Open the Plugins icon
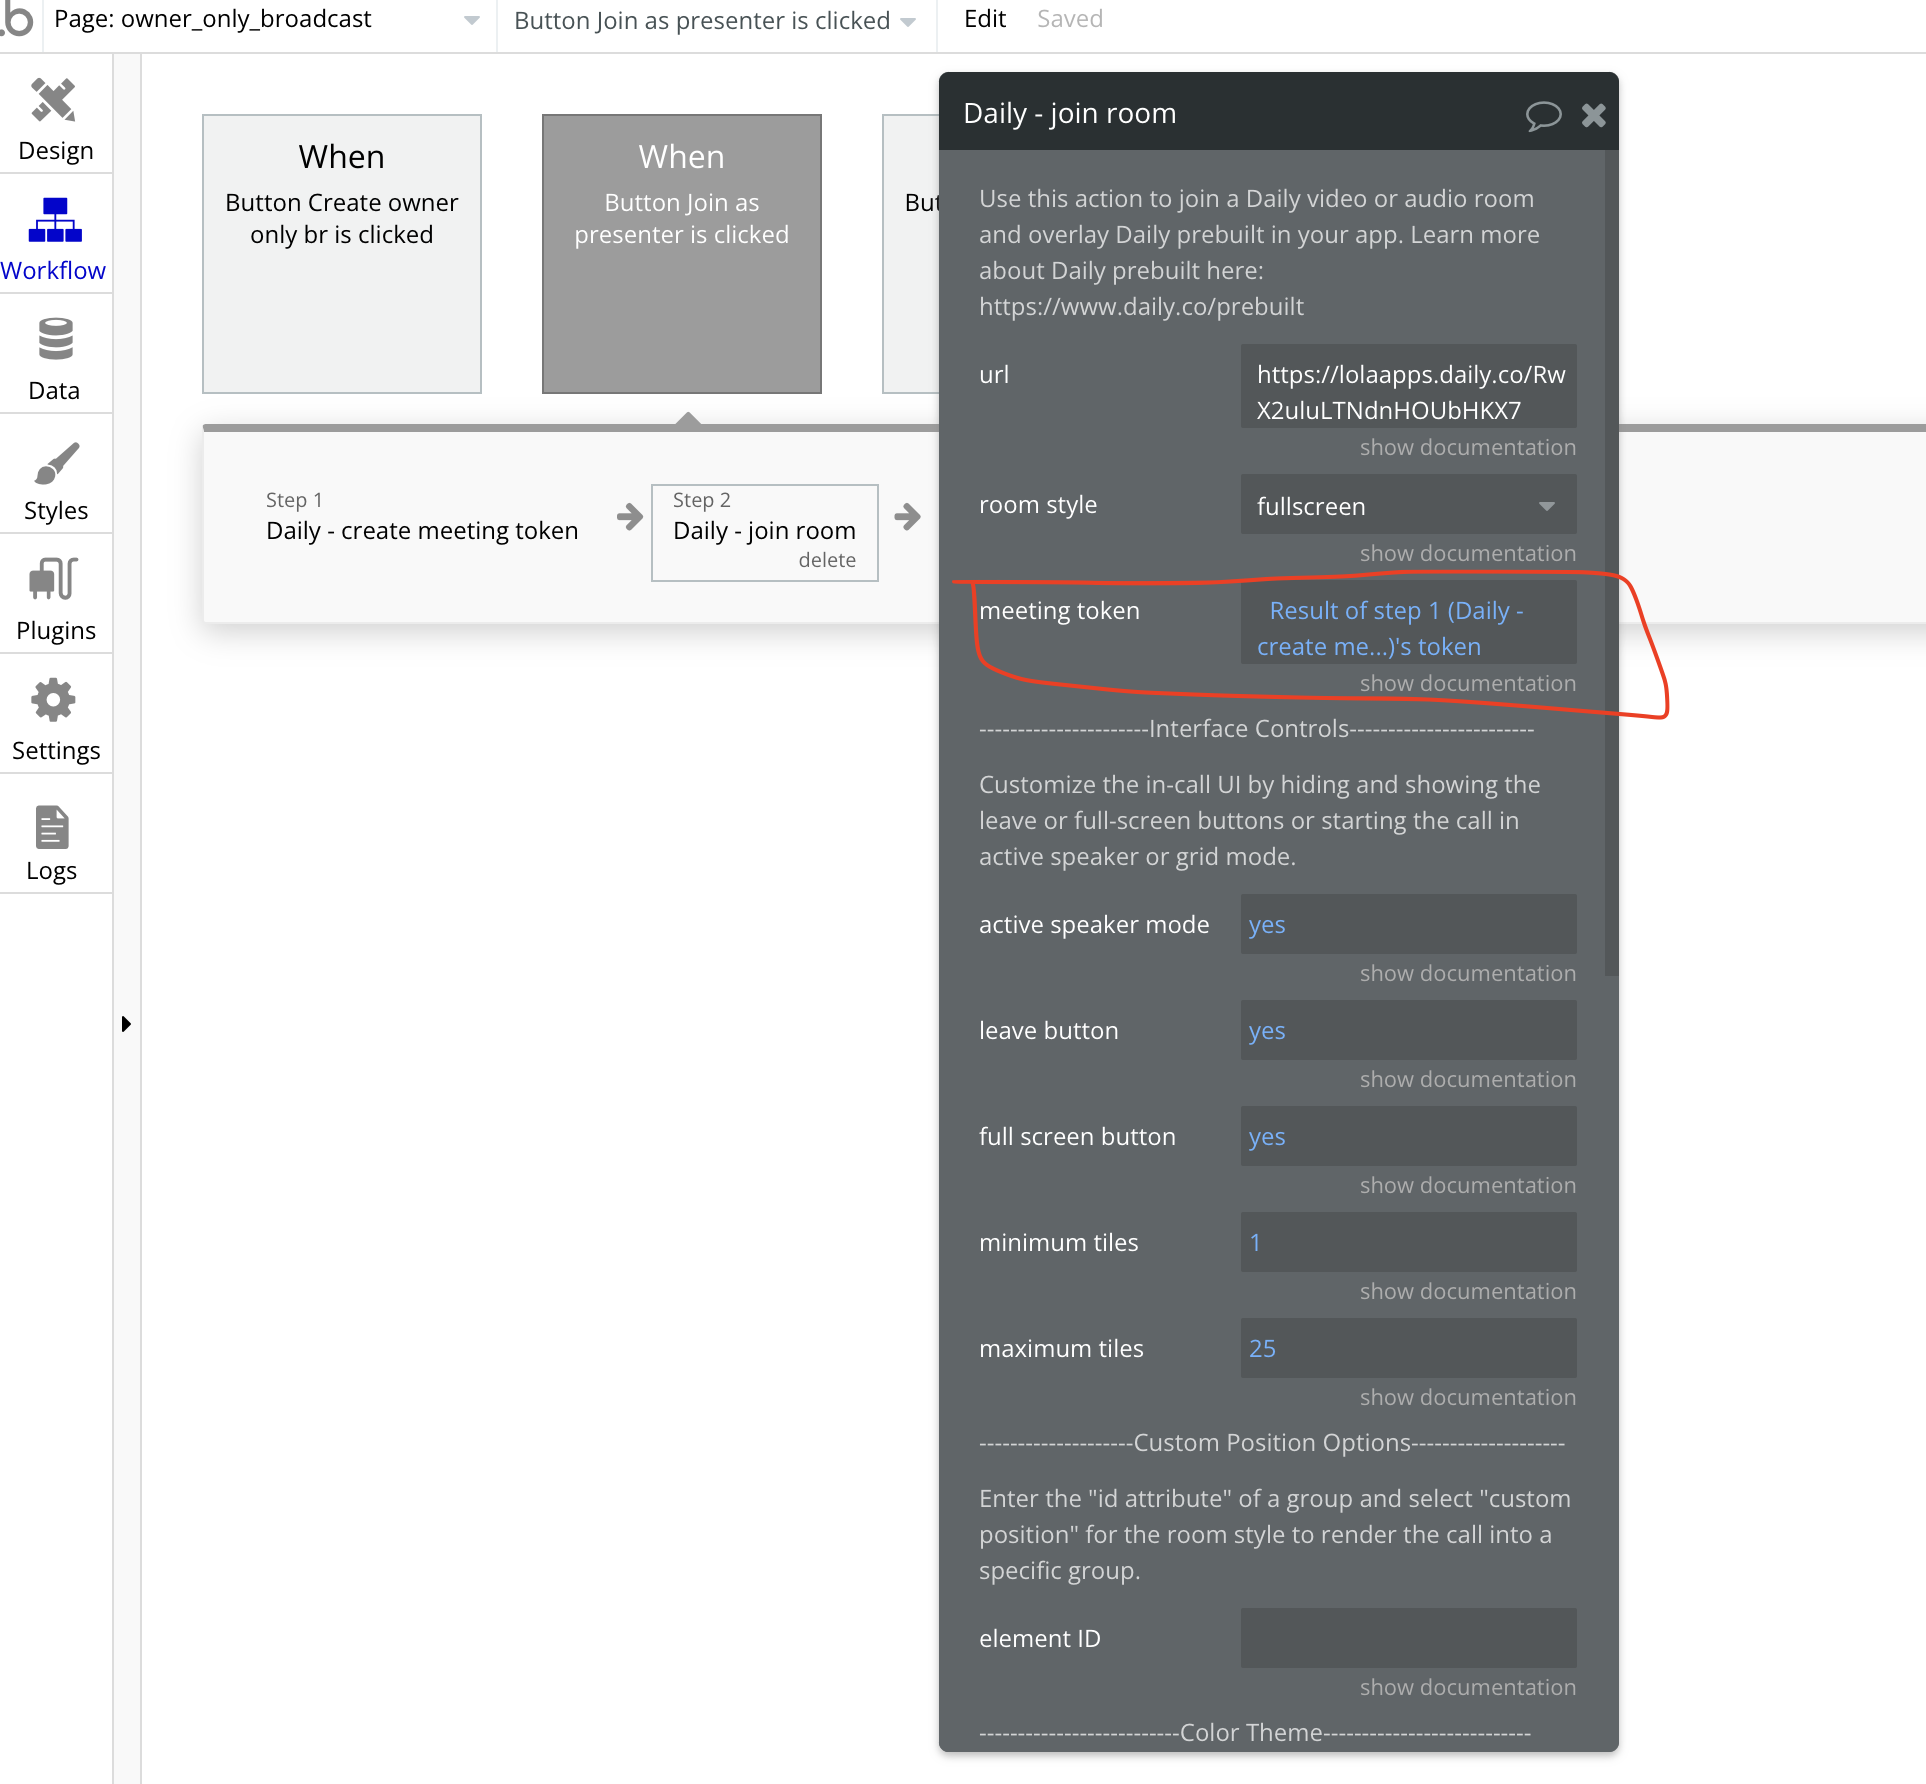Image resolution: width=1926 pixels, height=1784 pixels. (x=54, y=579)
